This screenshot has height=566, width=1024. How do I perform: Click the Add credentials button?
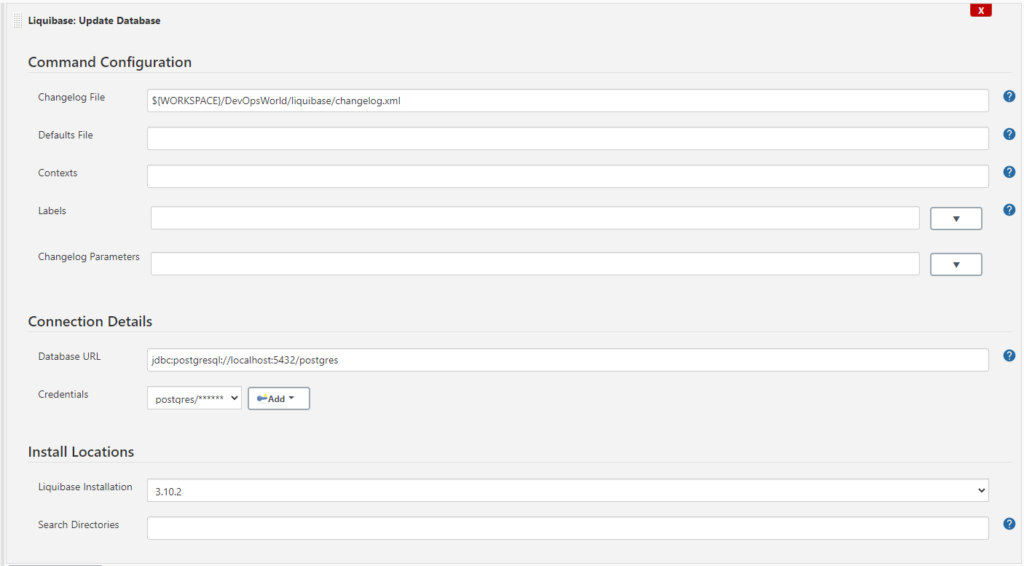(279, 398)
